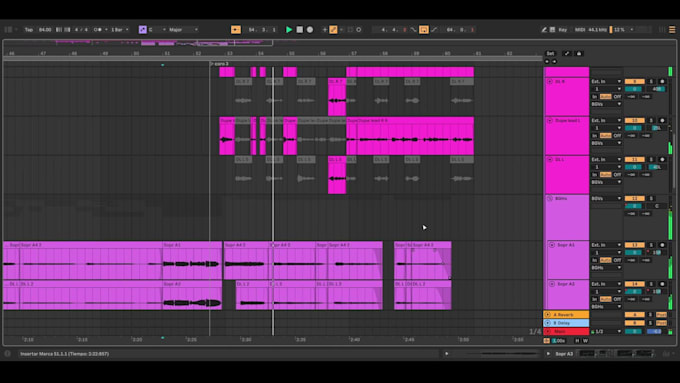Viewport: 680px width, 383px height.
Task: Open the hamburger view menu at top right
Action: click(x=672, y=29)
